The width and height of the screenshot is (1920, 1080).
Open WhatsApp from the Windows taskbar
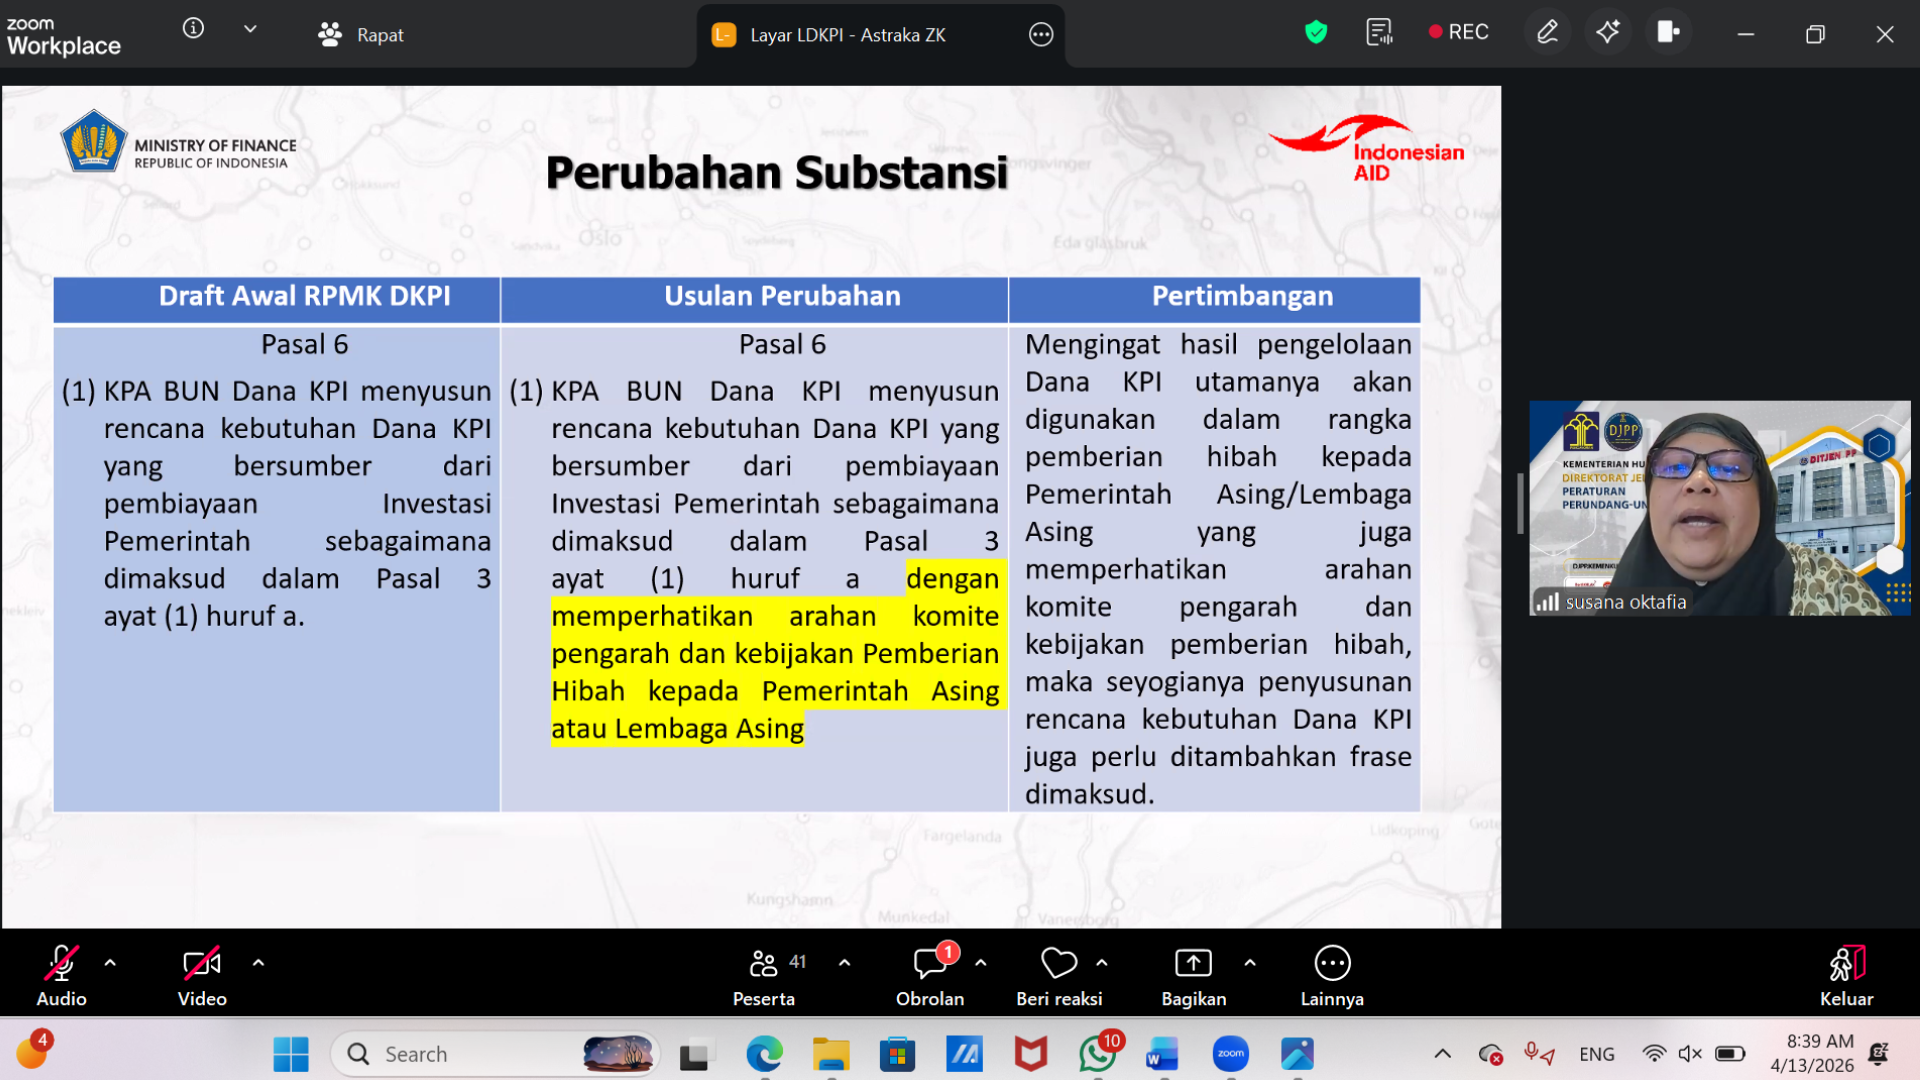1097,1054
